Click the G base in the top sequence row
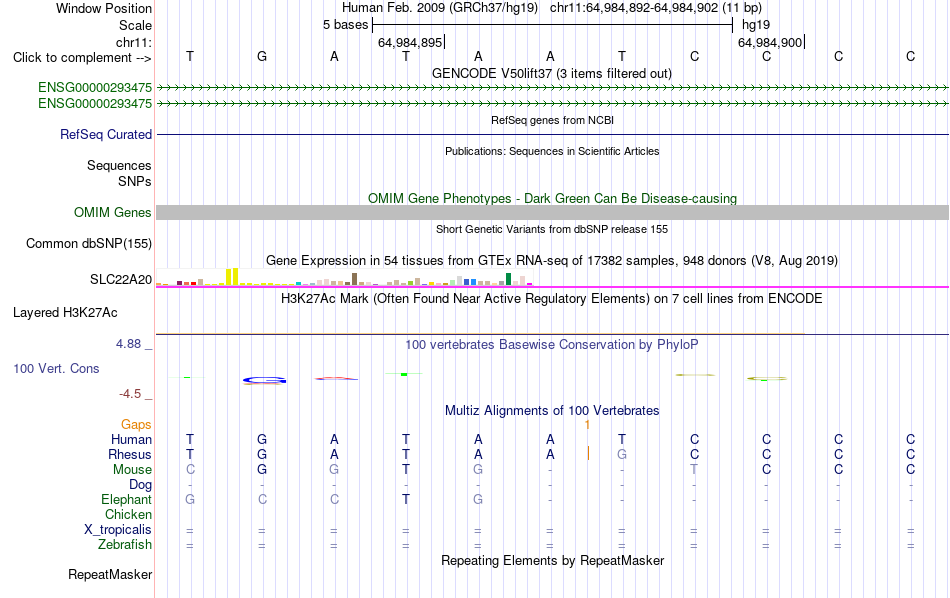Viewport: 950px width, 598px height. (262, 56)
